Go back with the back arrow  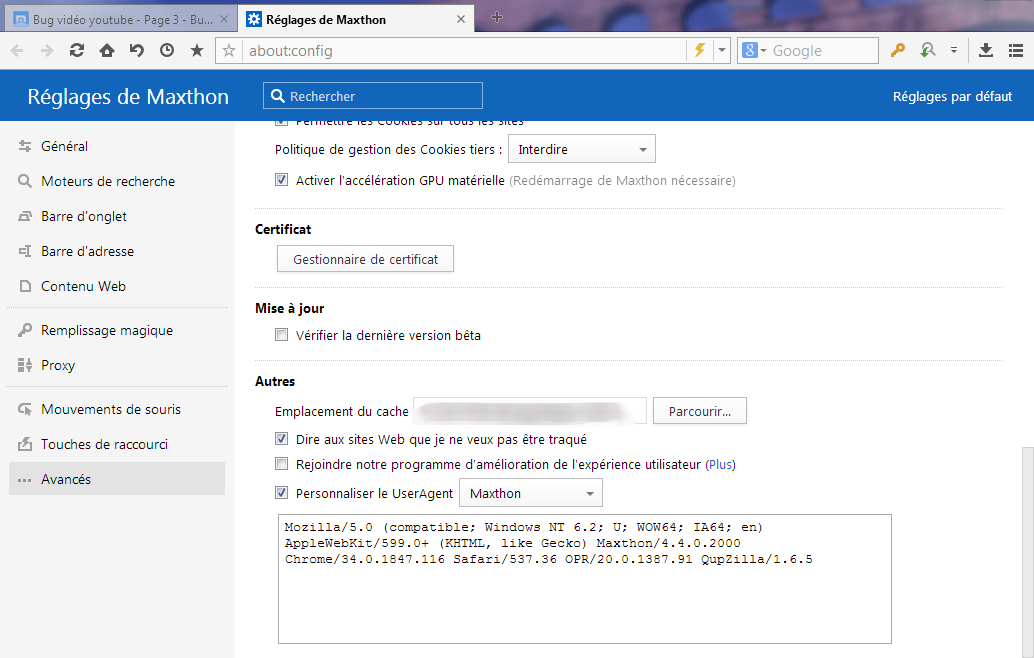click(17, 50)
